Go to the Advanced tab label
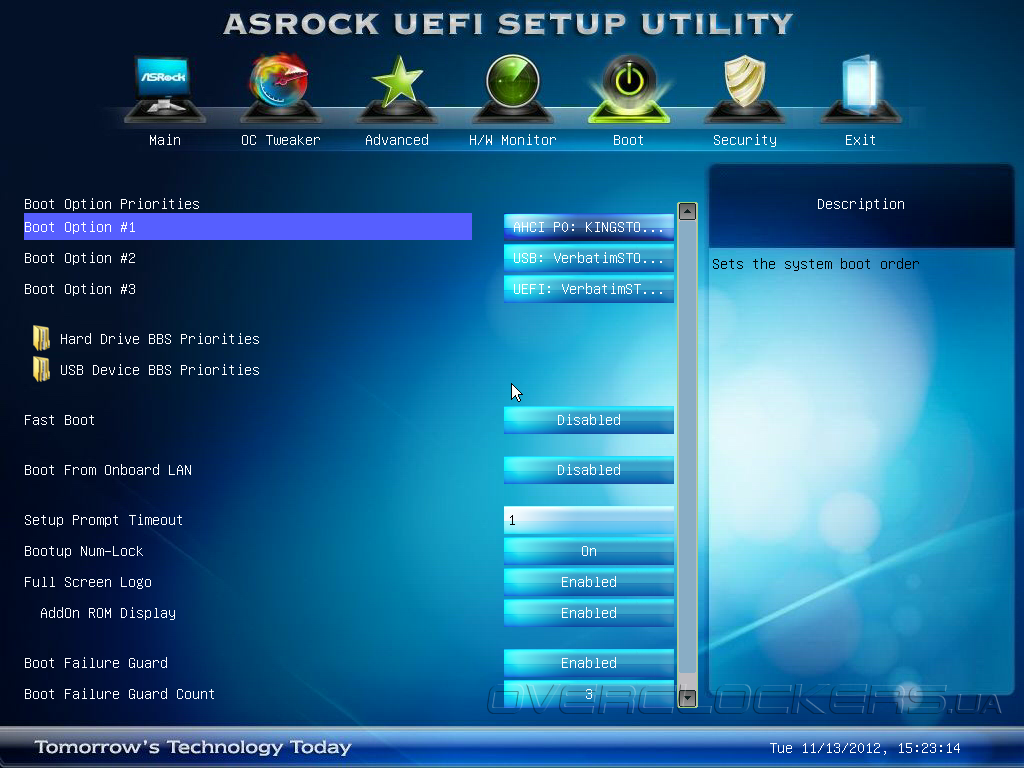This screenshot has height=768, width=1024. pos(397,140)
